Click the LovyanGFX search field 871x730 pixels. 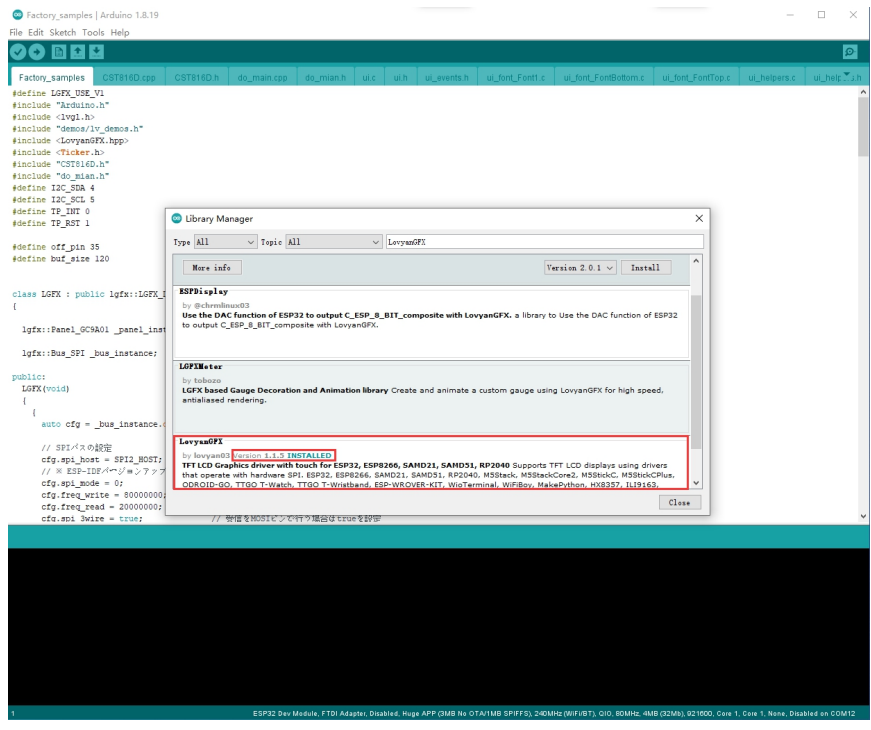pos(544,242)
